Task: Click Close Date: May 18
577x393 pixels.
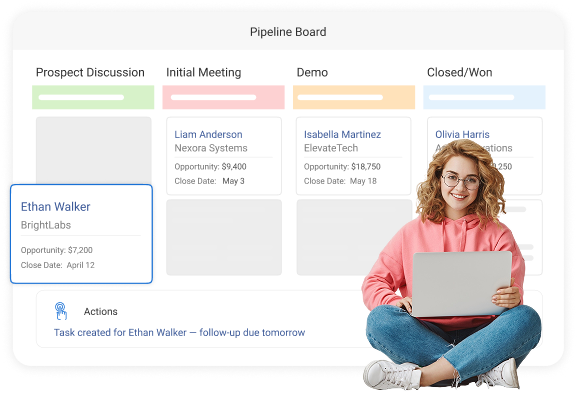Action: click(340, 181)
